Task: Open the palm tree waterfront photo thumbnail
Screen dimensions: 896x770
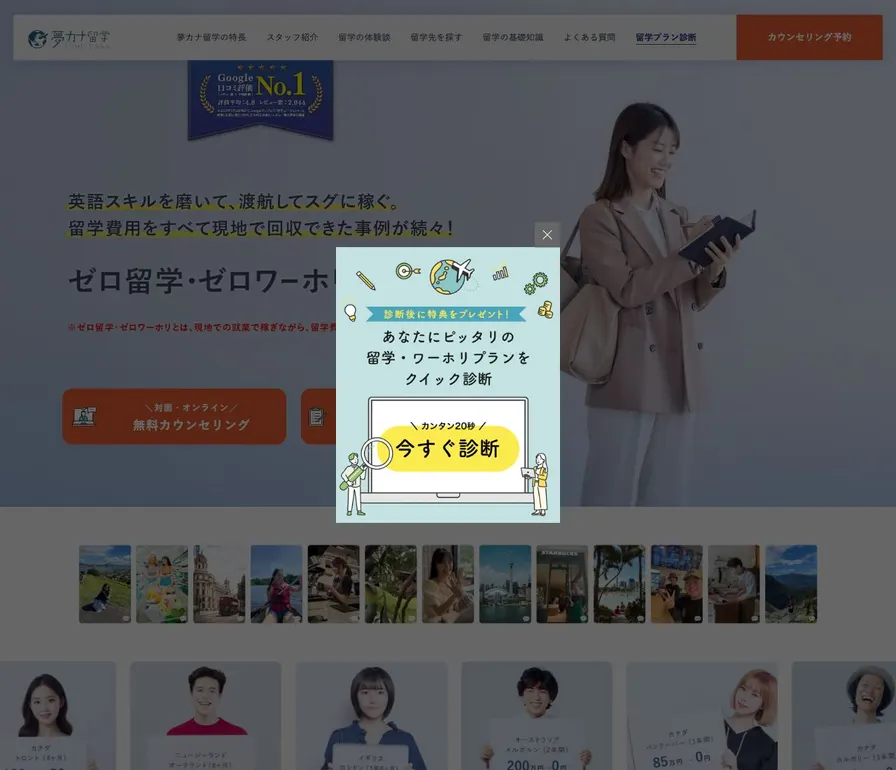Action: click(619, 584)
